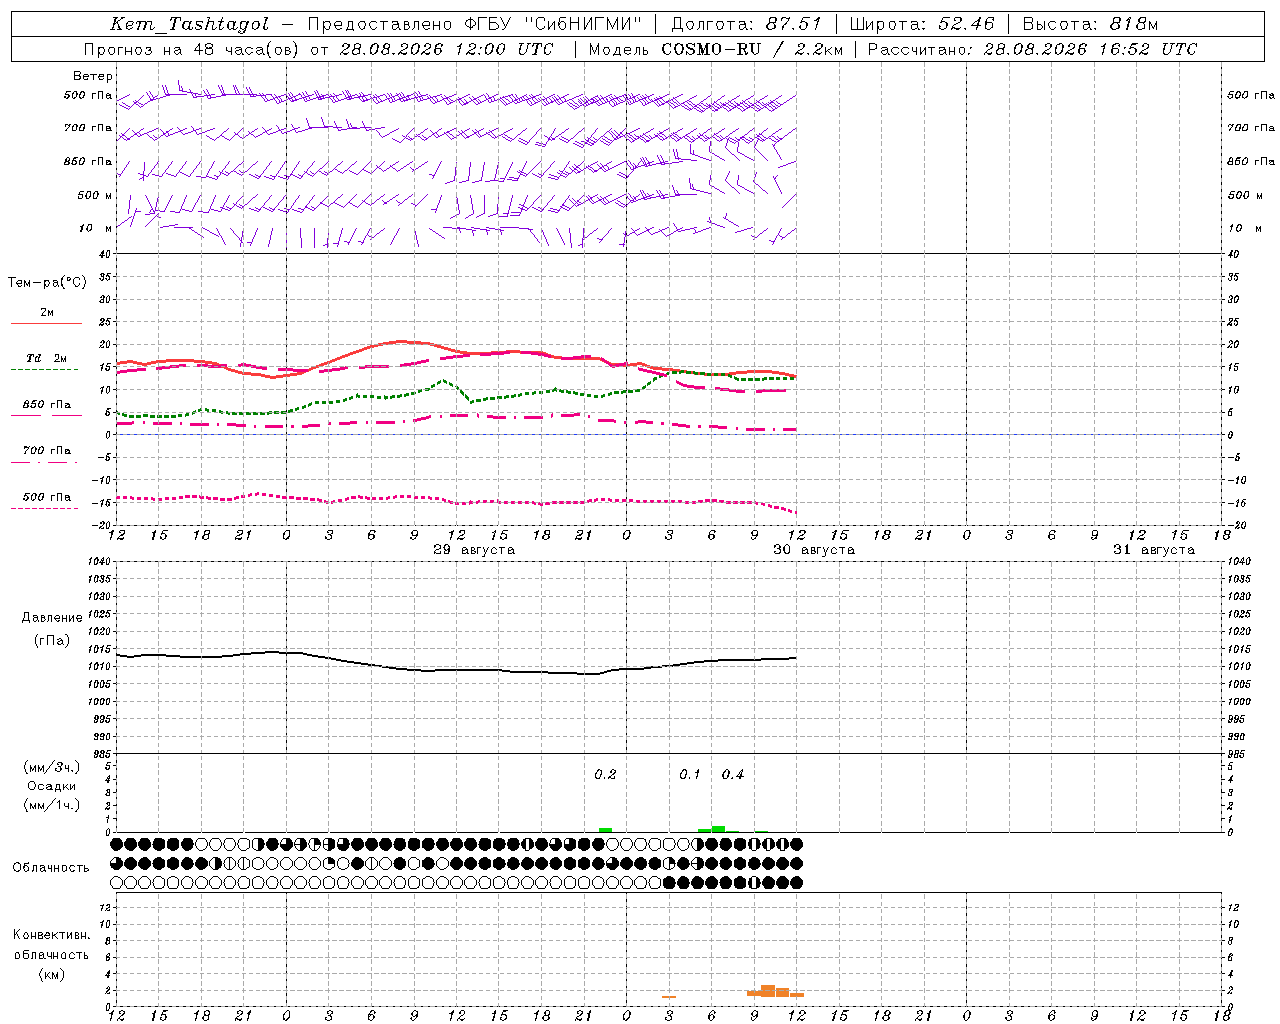Click the 500 гПа temperature legend entry
Screen dimensions: 1280x1024
[46, 501]
